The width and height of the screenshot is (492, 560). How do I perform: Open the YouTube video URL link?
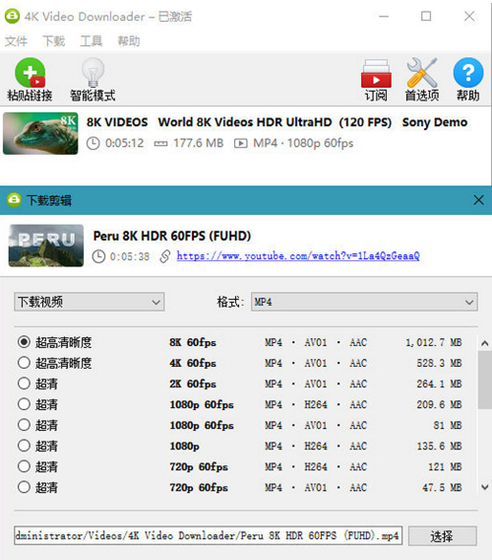(298, 256)
